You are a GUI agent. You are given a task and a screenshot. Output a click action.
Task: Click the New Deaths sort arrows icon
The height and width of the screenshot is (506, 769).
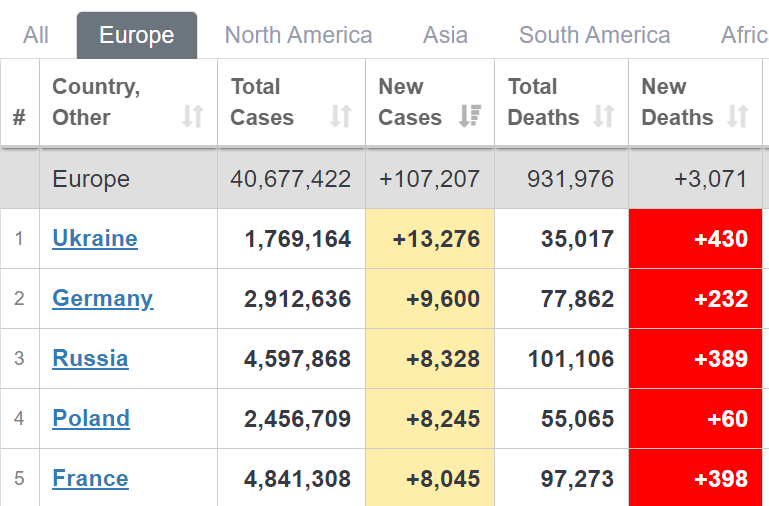click(x=738, y=117)
